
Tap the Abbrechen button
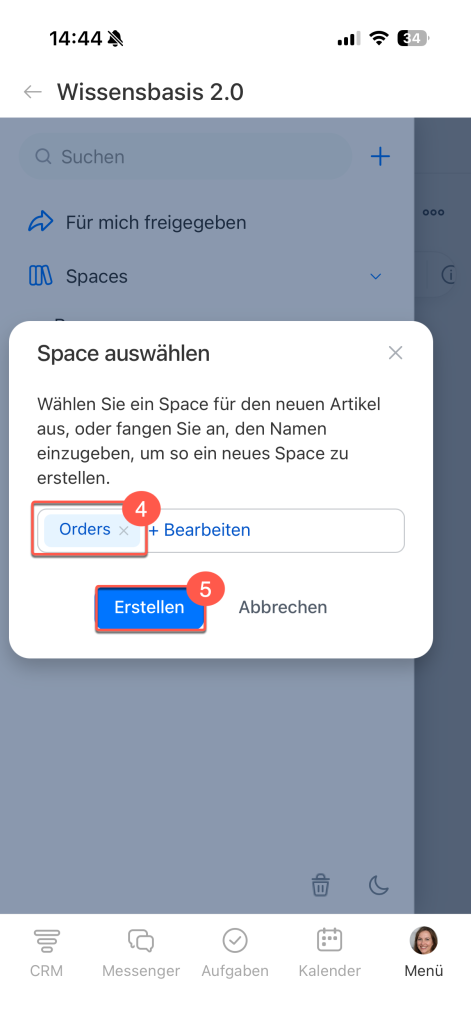[283, 607]
